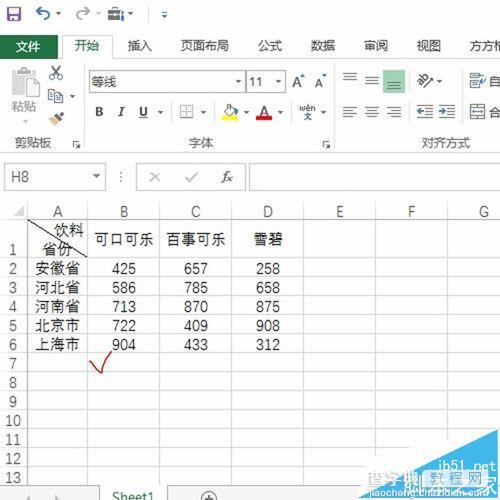
Task: Click the formula bar Cancel X icon
Action: [x=155, y=177]
